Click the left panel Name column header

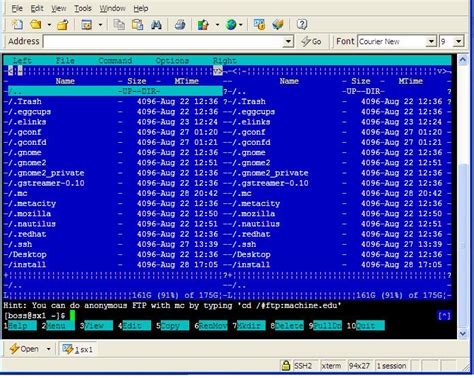point(65,81)
